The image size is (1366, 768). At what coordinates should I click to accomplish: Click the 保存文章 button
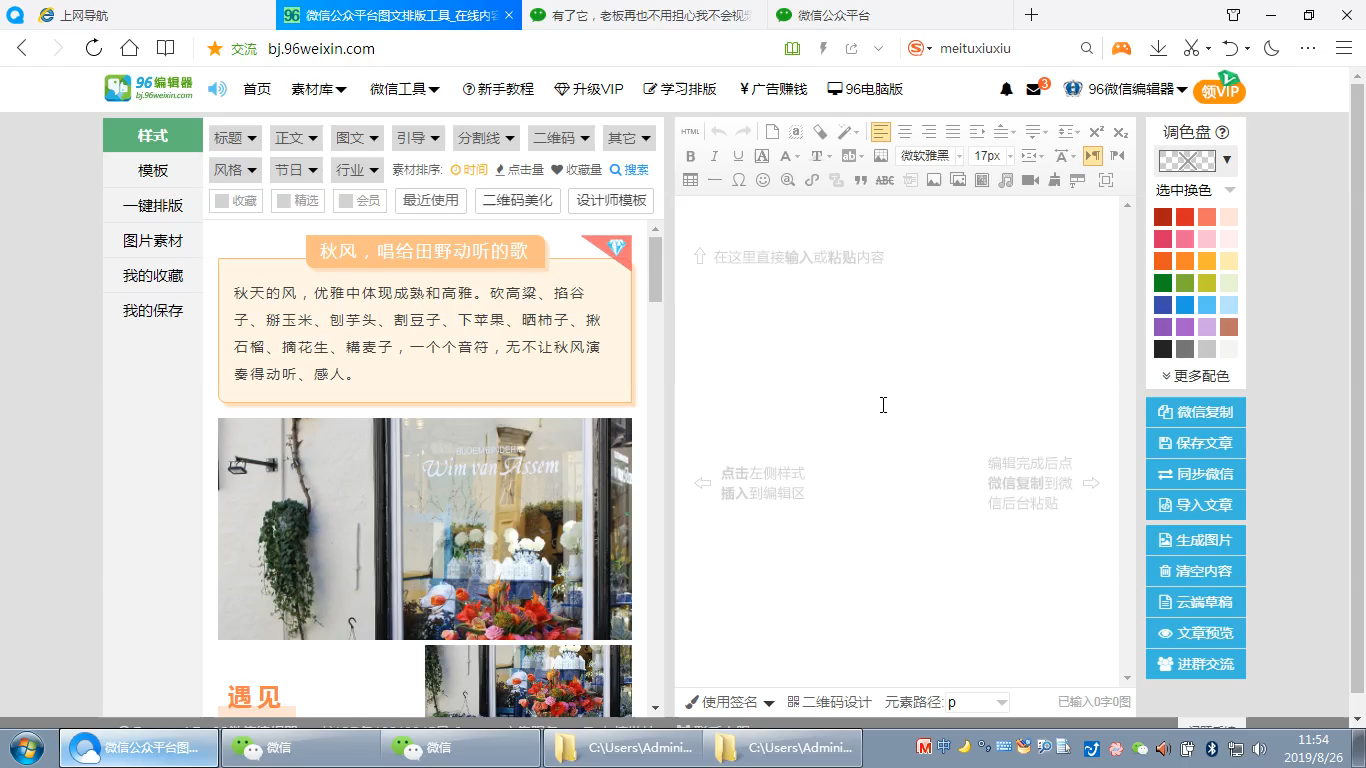pos(1195,443)
